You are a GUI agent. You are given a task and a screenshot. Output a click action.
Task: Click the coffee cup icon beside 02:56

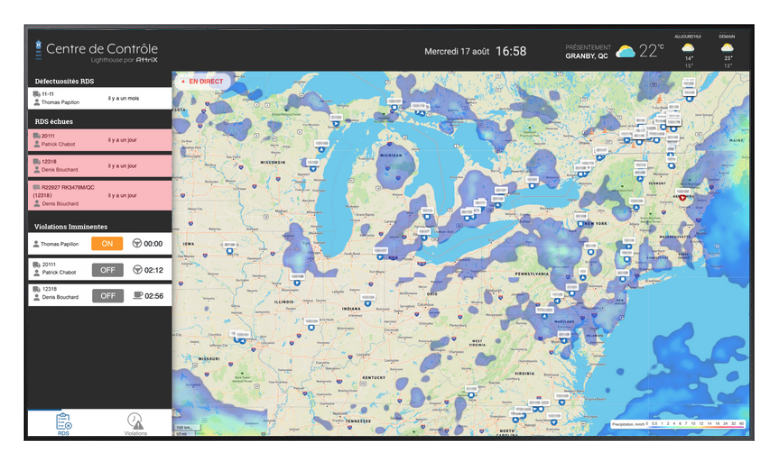[136, 296]
